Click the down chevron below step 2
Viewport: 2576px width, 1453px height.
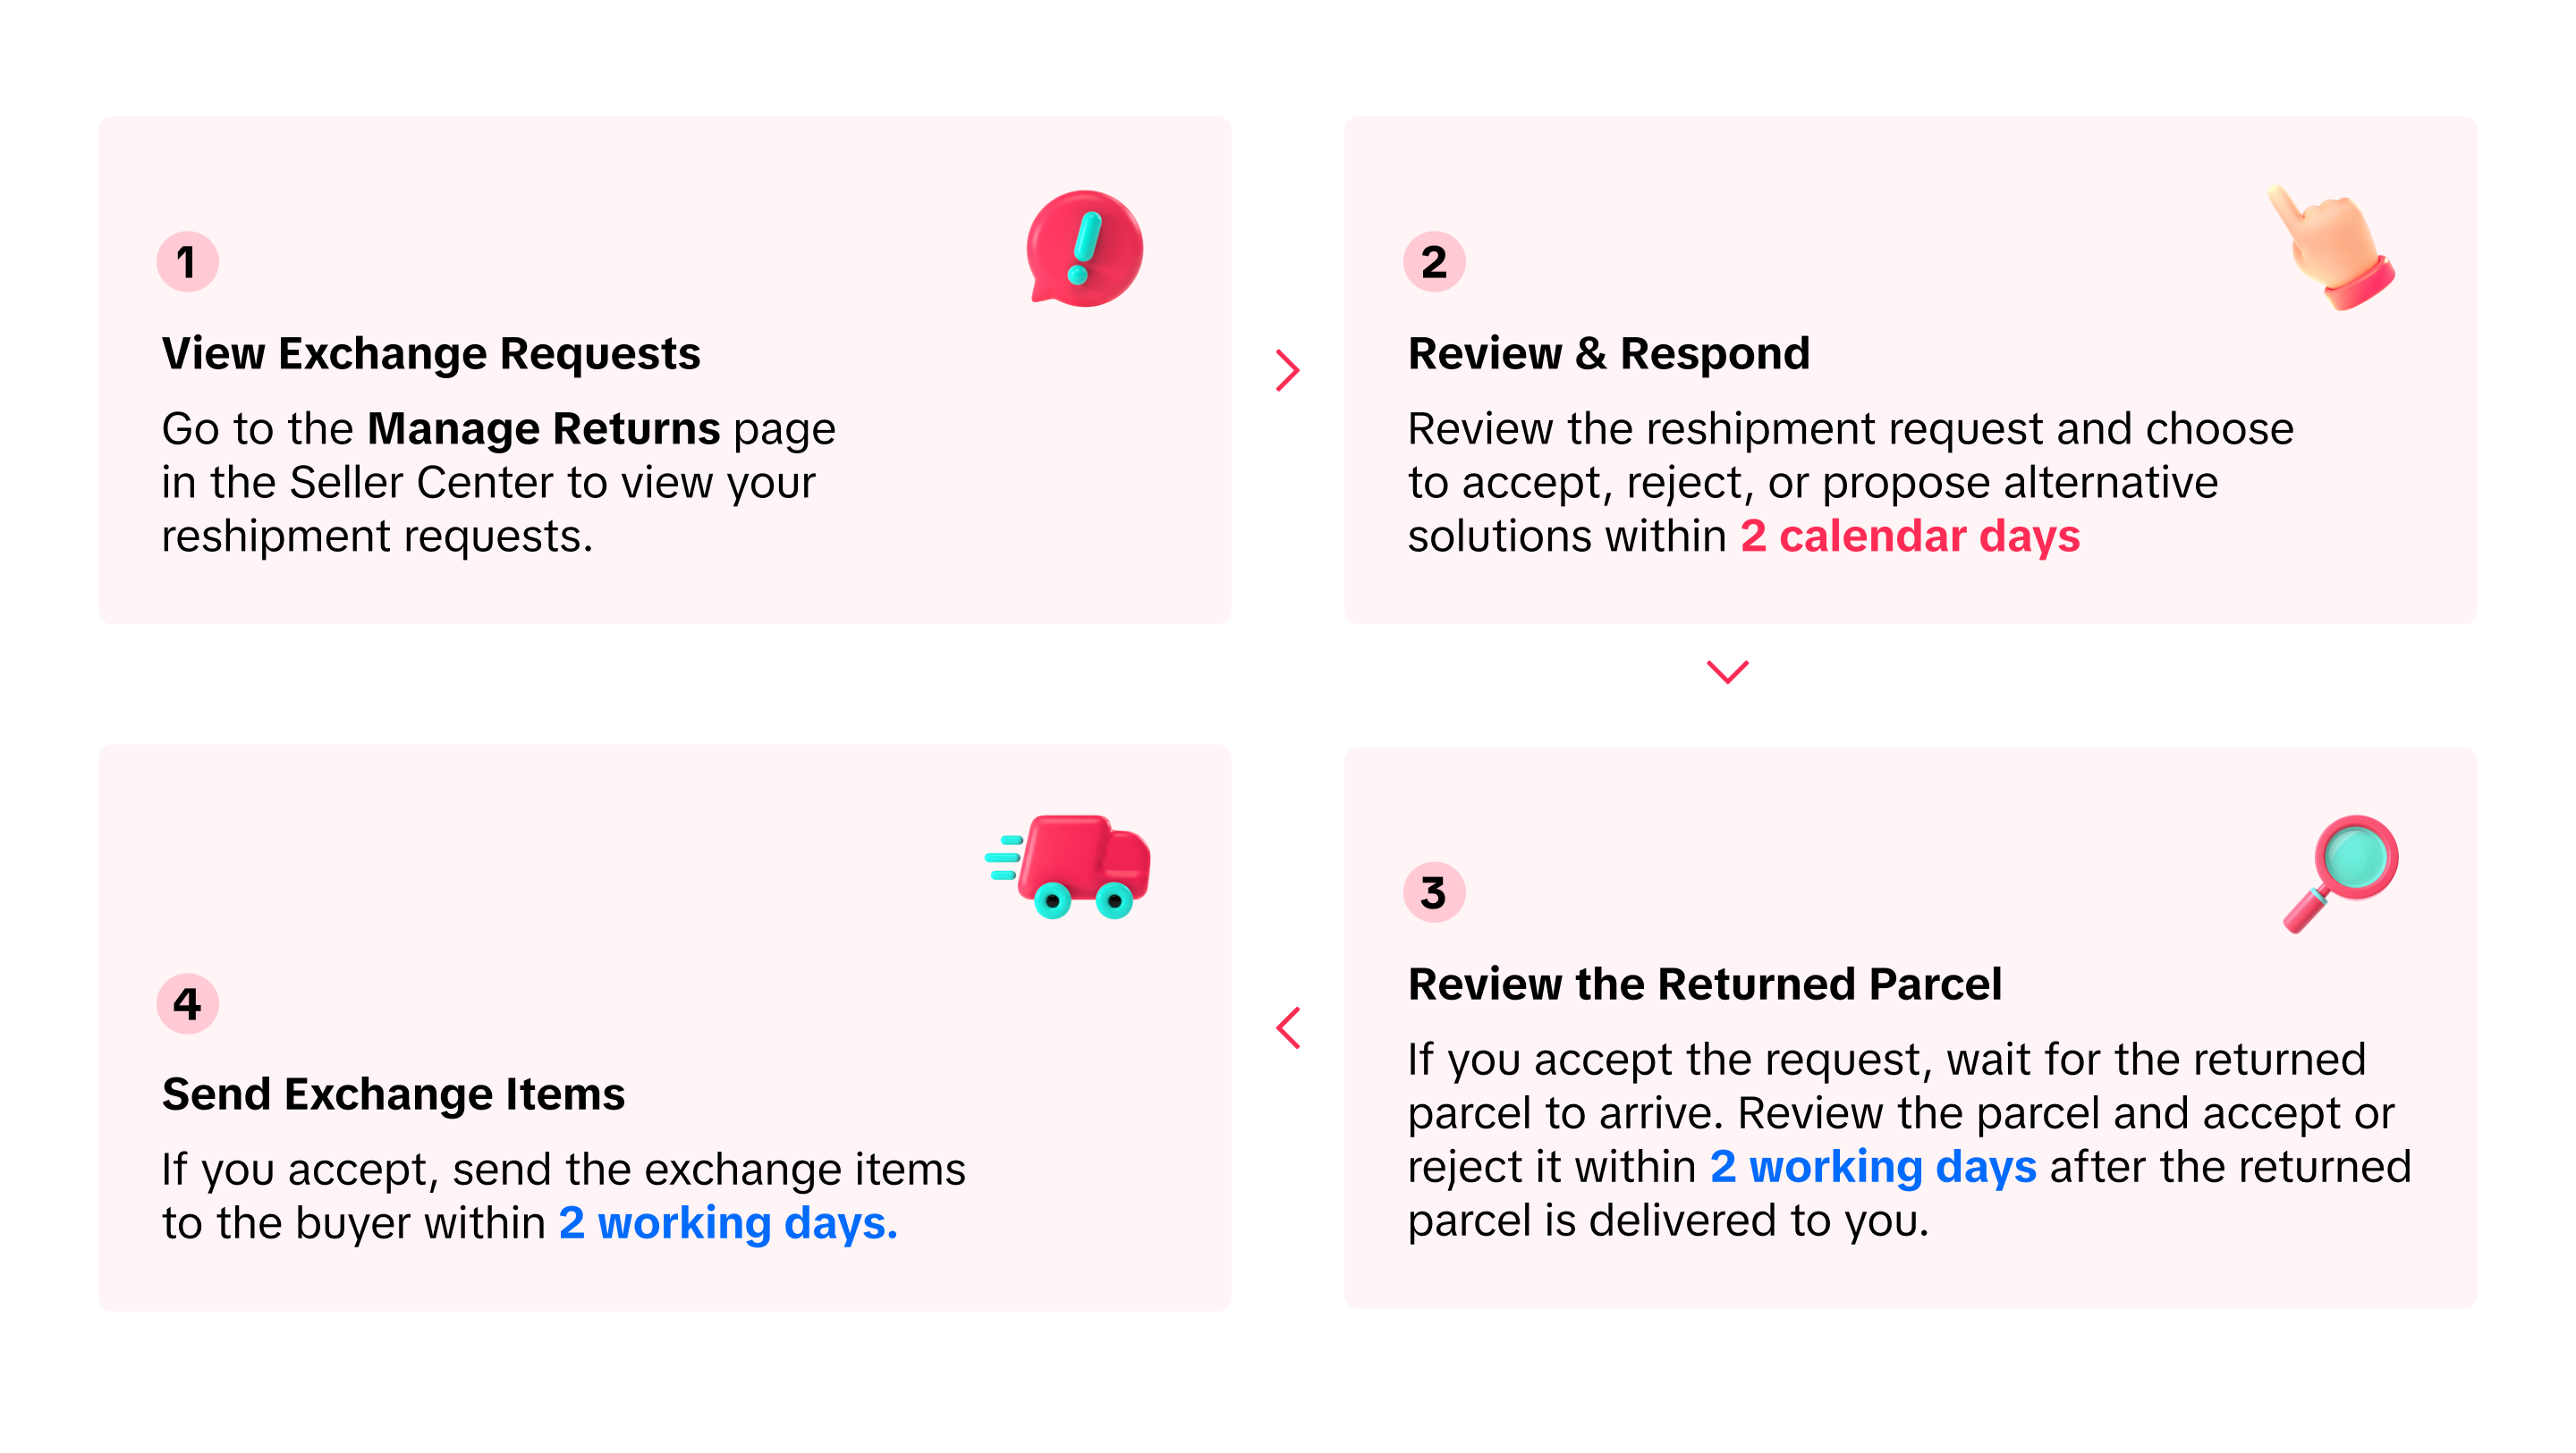point(1727,671)
